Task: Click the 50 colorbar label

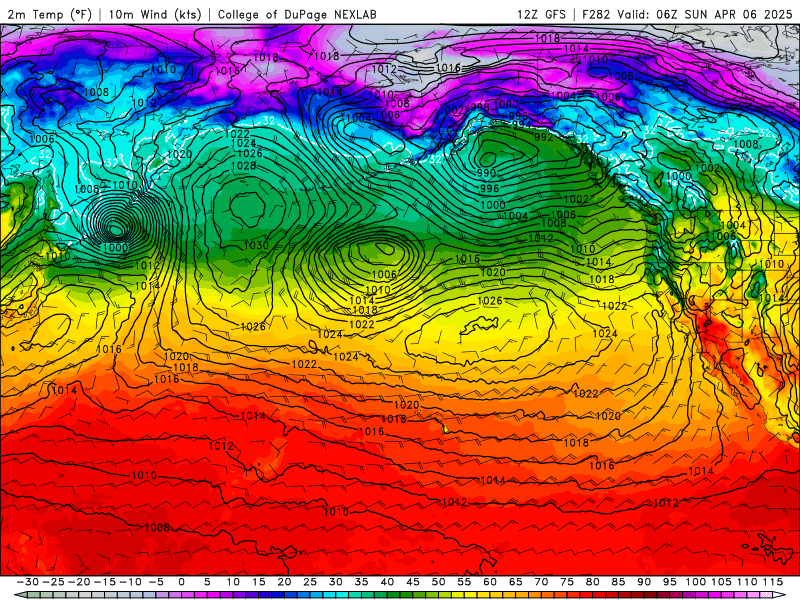Action: [438, 582]
